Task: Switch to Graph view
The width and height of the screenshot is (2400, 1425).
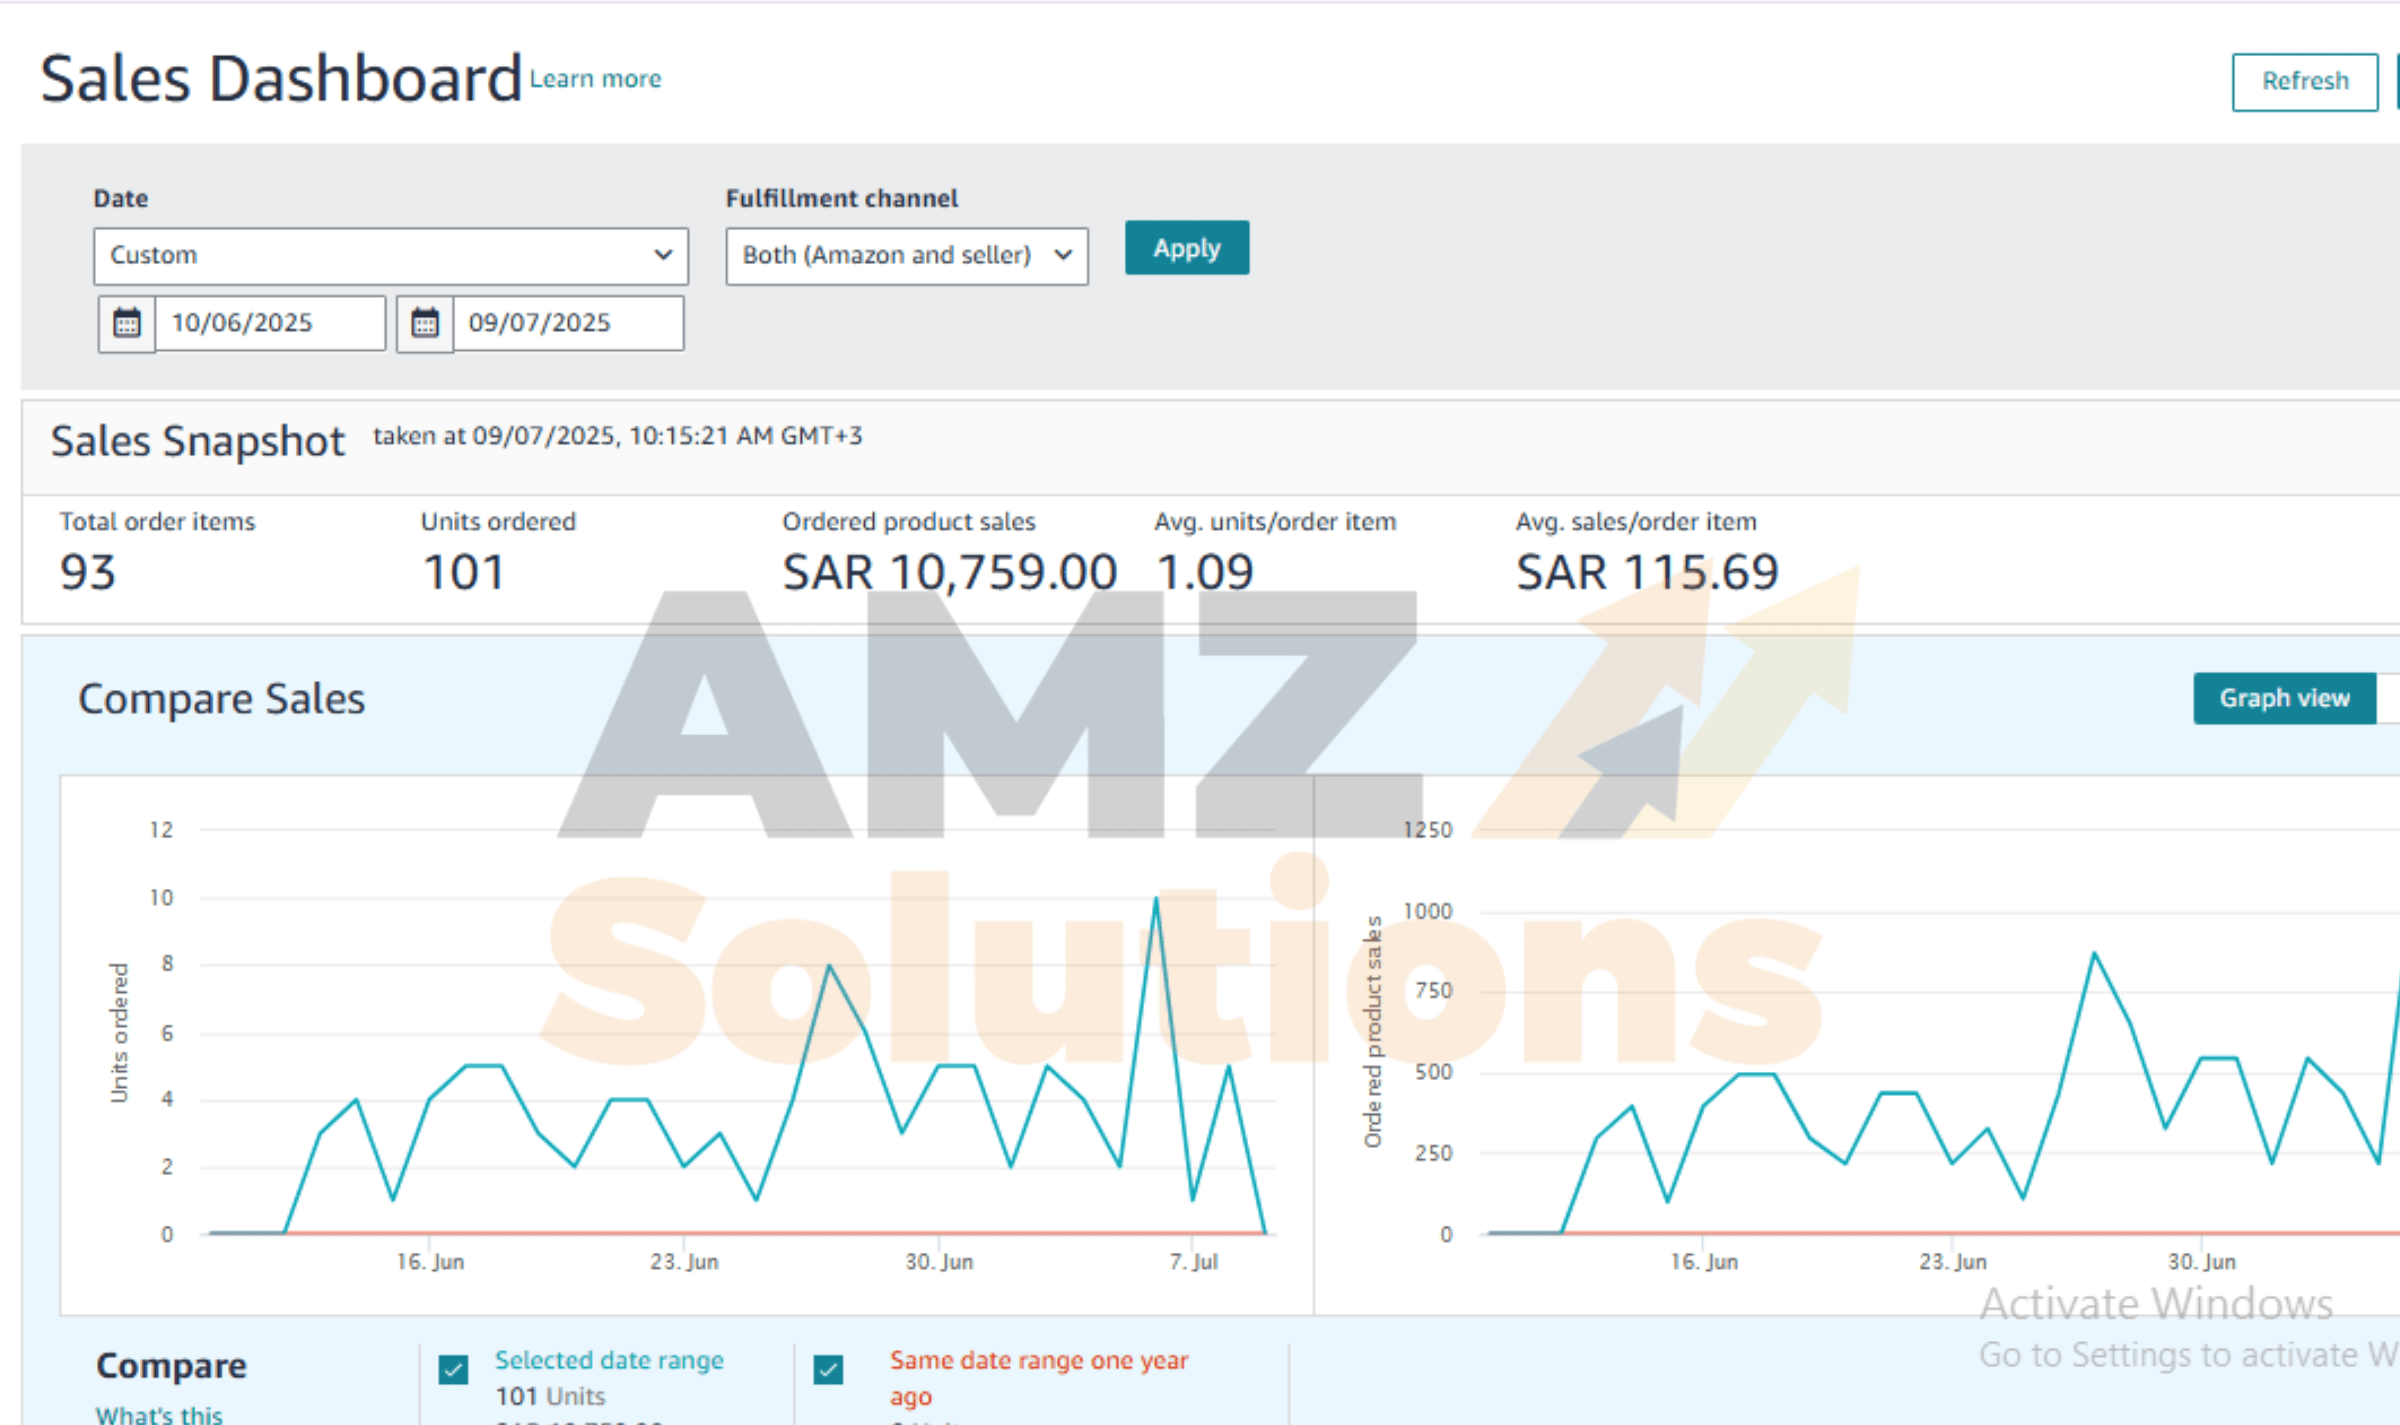Action: [2283, 698]
